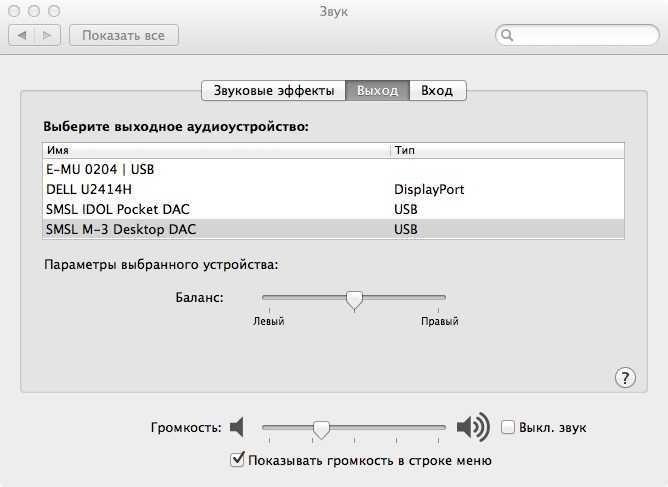Focus the search input field
Viewport: 668px width, 487px height.
pos(577,35)
